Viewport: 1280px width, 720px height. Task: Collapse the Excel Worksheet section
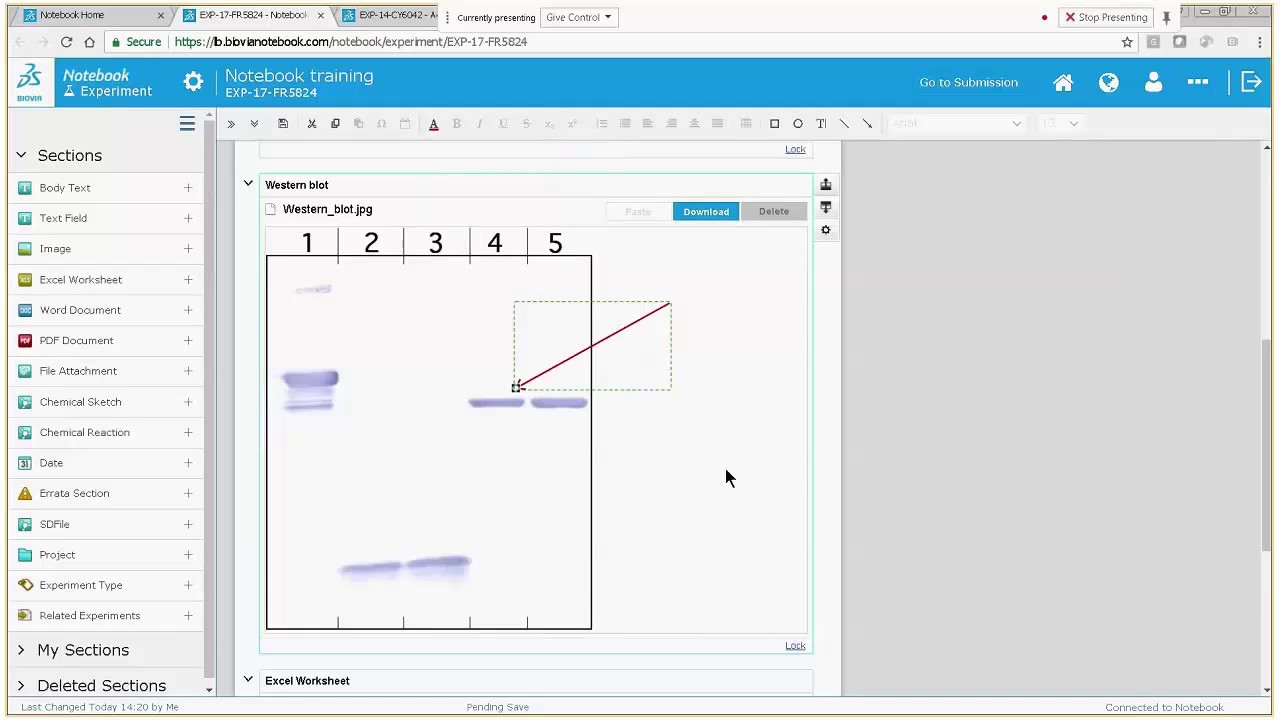point(248,680)
